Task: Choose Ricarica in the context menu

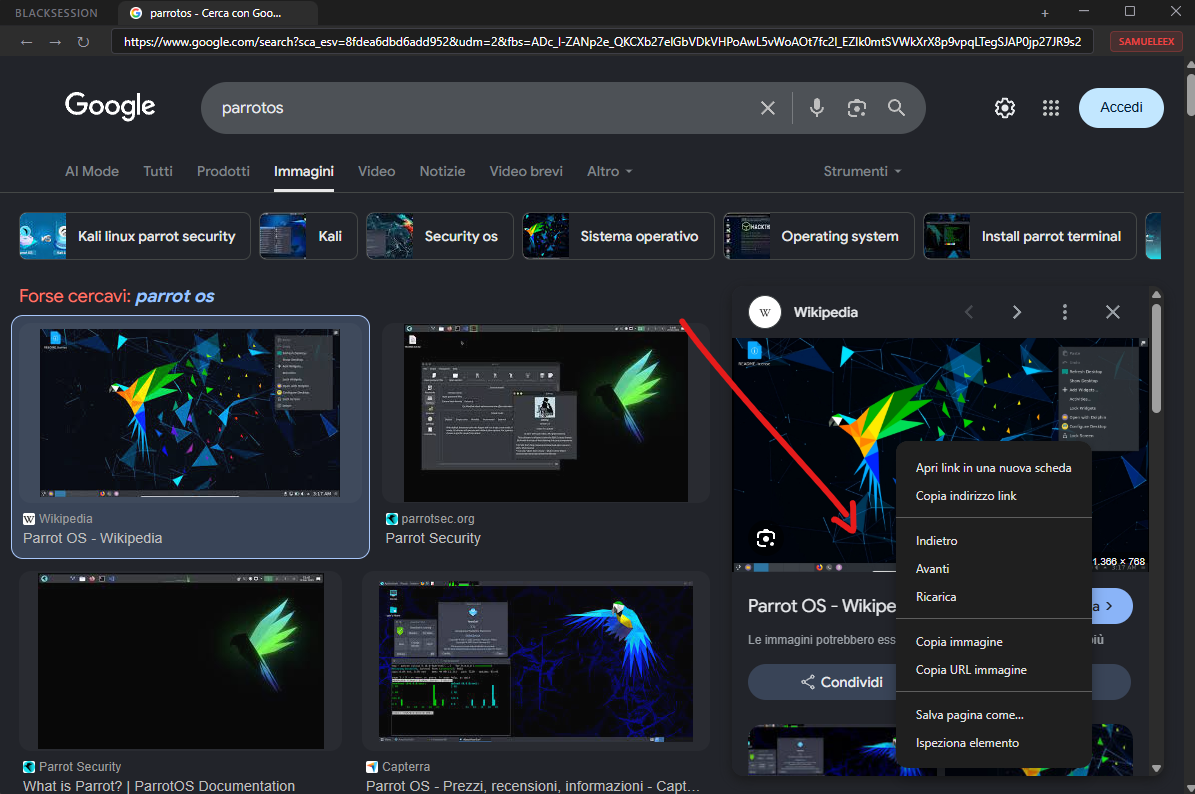Action: (x=994, y=597)
